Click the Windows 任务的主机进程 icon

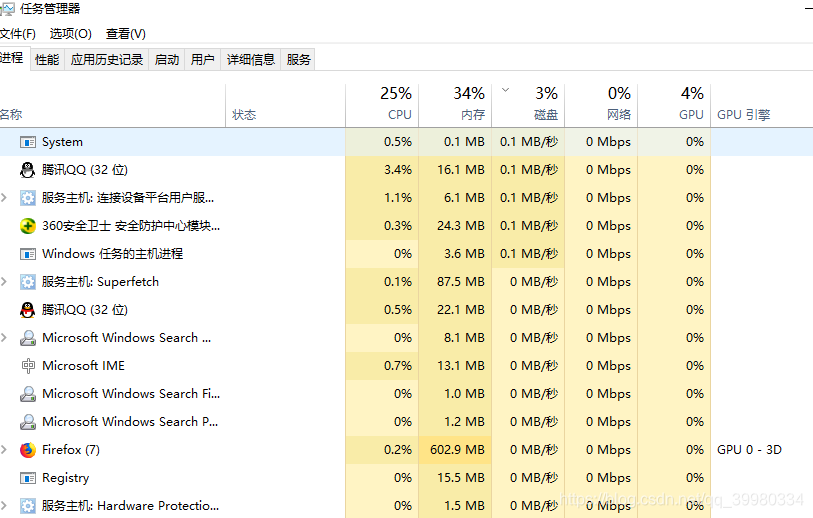coord(27,254)
